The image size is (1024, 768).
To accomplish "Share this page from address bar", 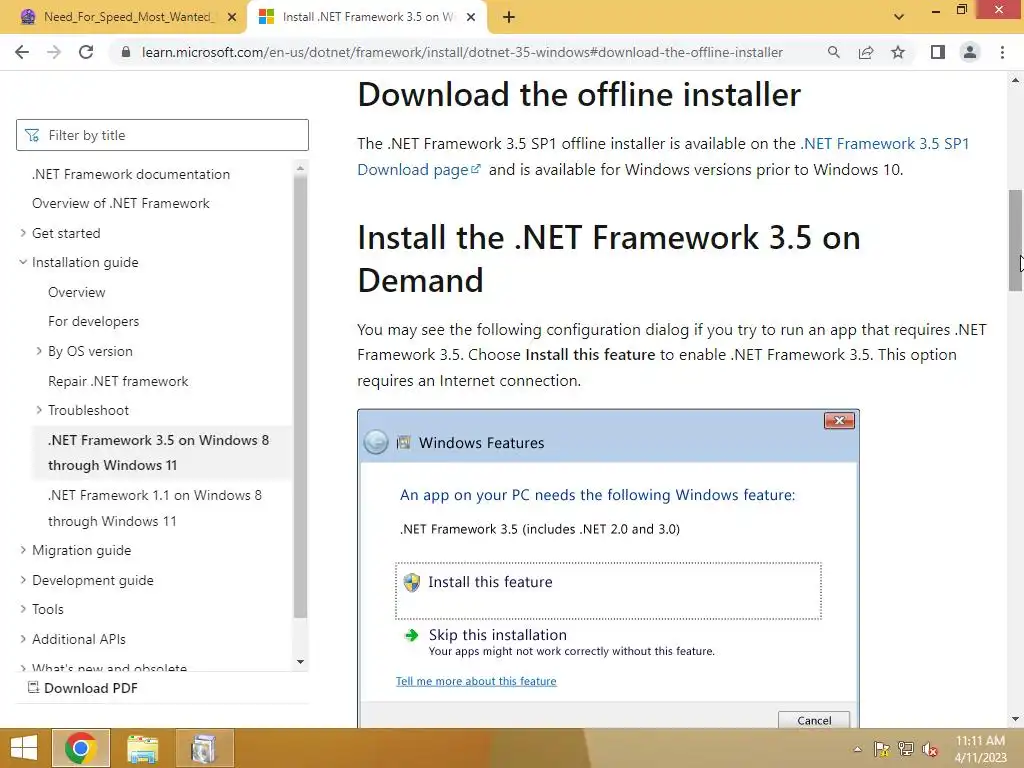I will 866,52.
